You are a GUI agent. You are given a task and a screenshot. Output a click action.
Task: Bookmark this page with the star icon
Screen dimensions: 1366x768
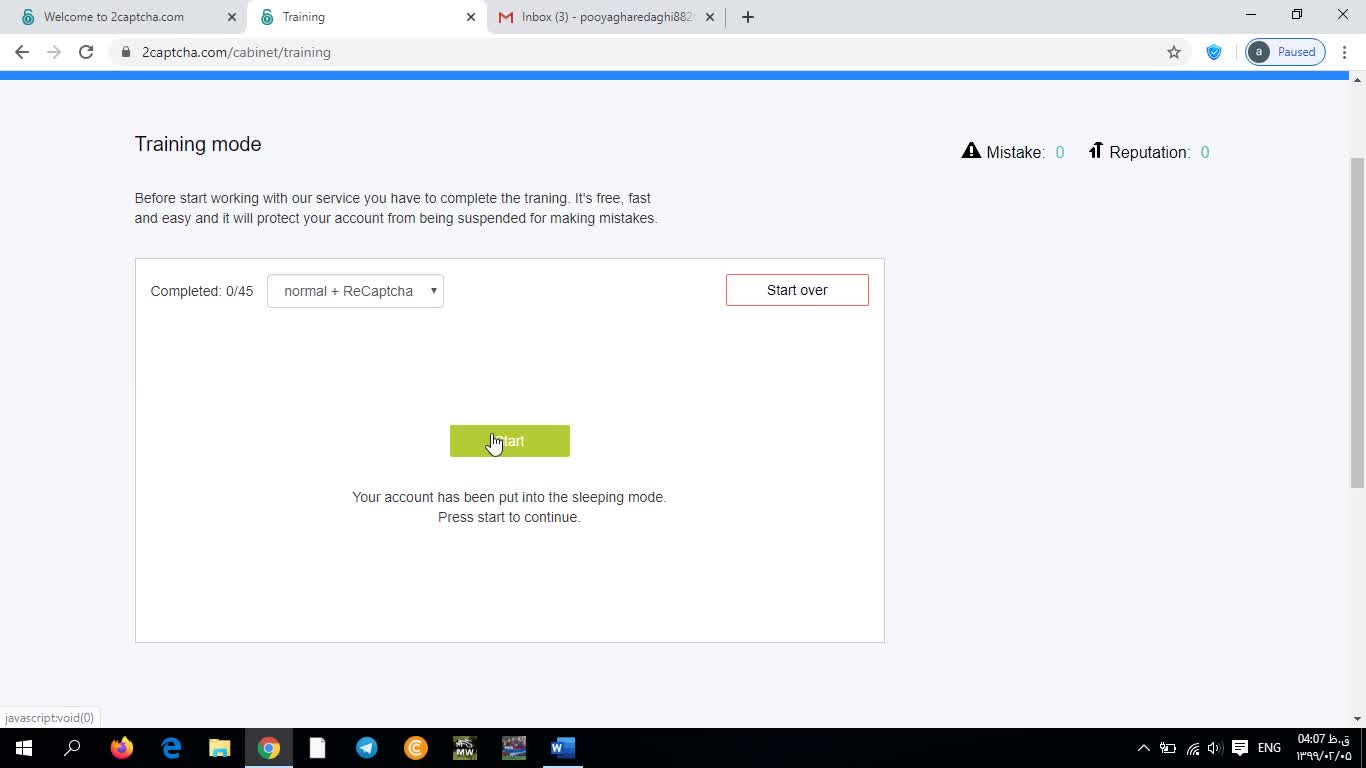tap(1174, 52)
